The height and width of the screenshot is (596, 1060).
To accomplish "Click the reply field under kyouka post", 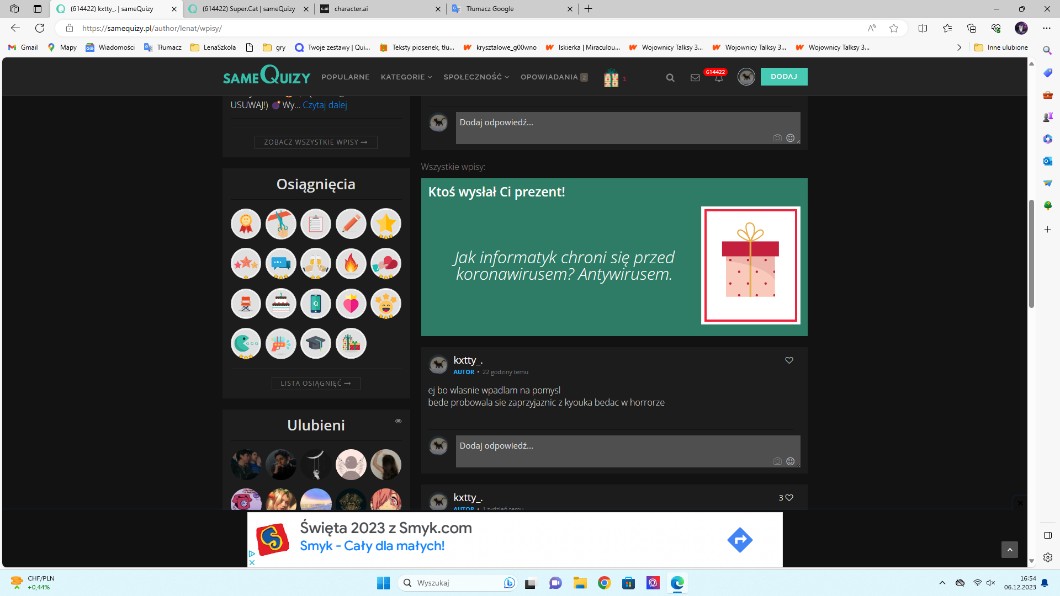I will (x=610, y=446).
